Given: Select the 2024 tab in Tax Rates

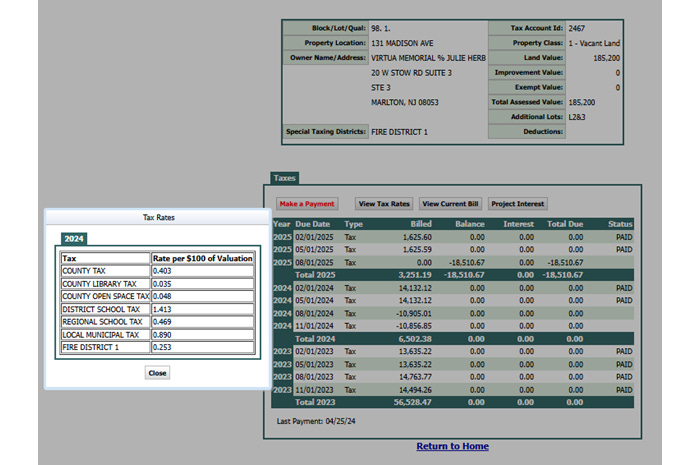Looking at the screenshot, I should pos(74,239).
